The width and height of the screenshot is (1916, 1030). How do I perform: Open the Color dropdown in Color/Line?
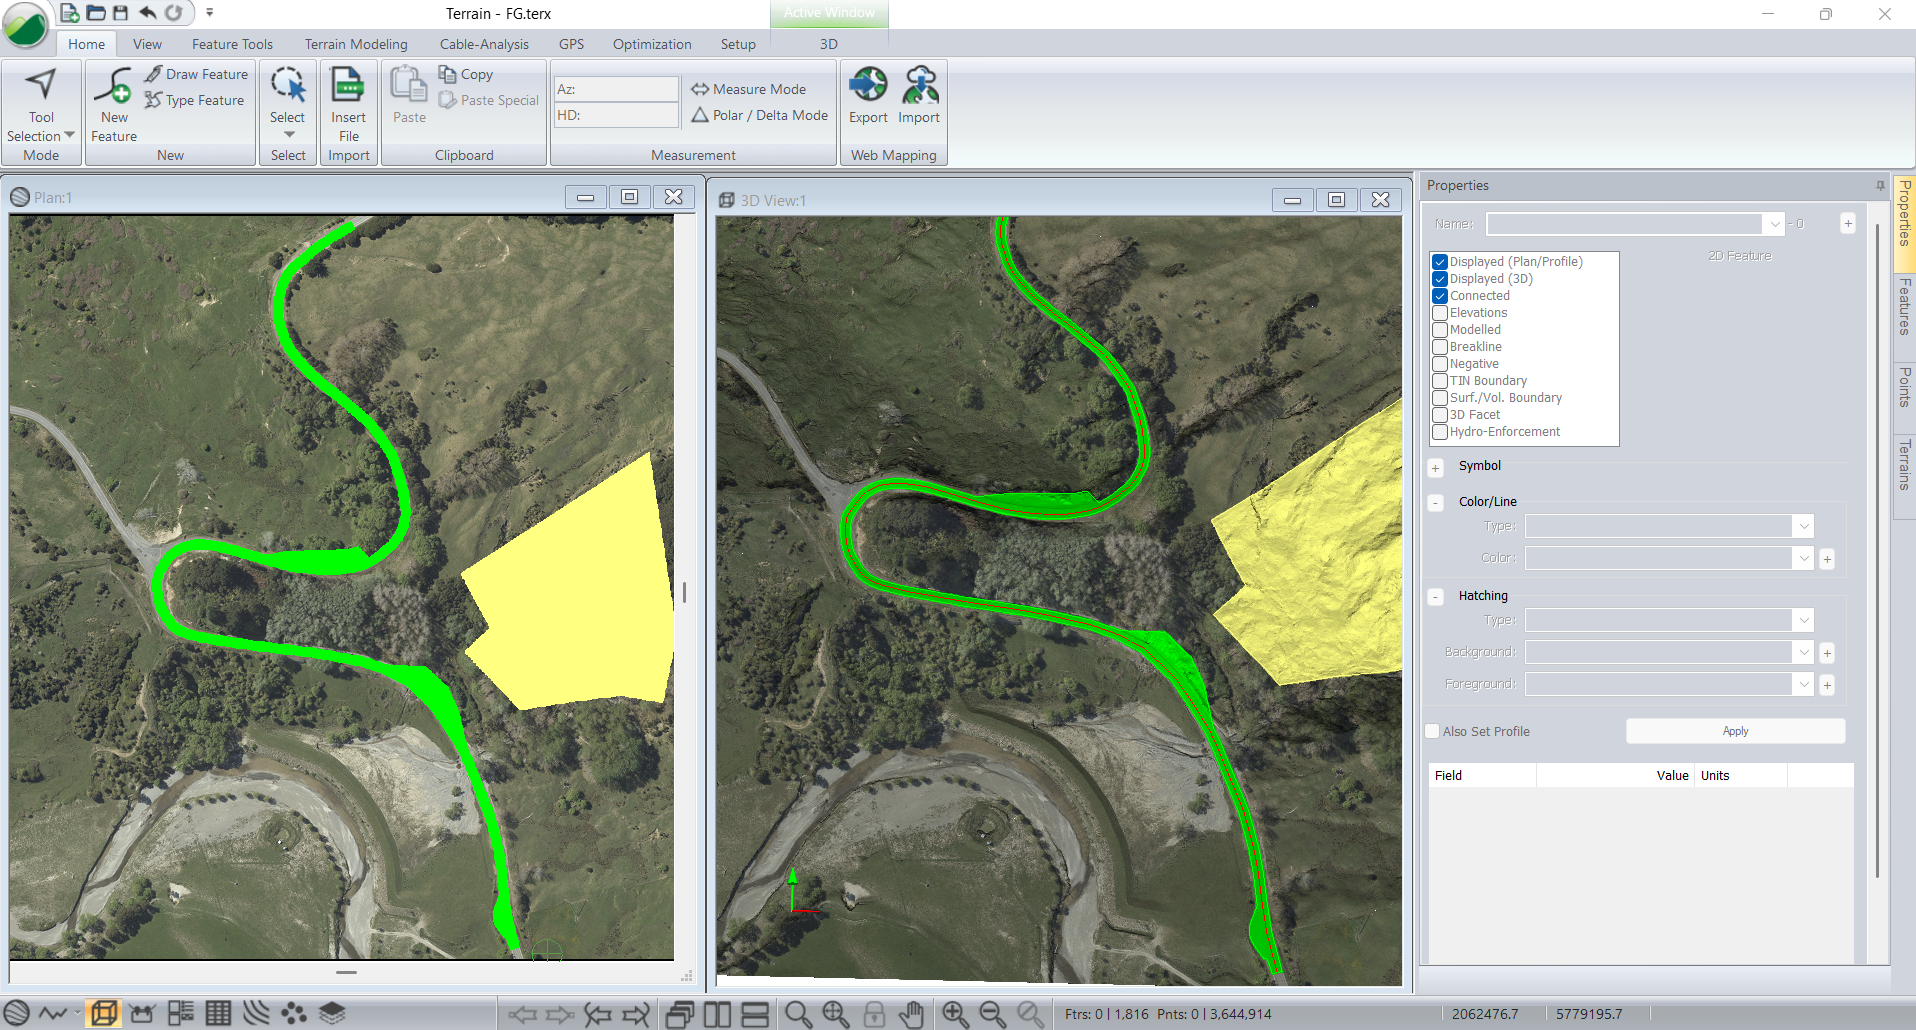pos(1803,558)
